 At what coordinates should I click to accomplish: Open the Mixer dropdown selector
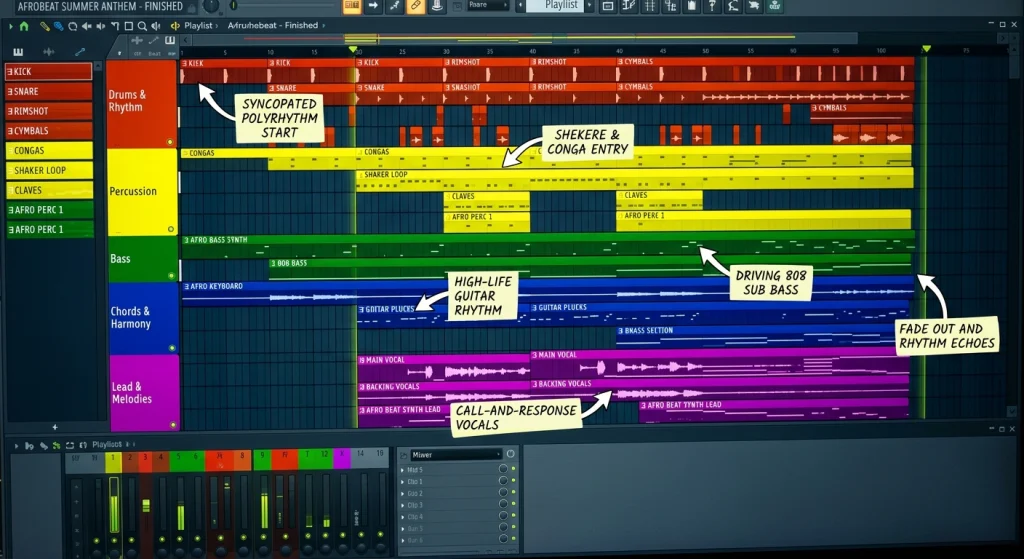(x=456, y=455)
